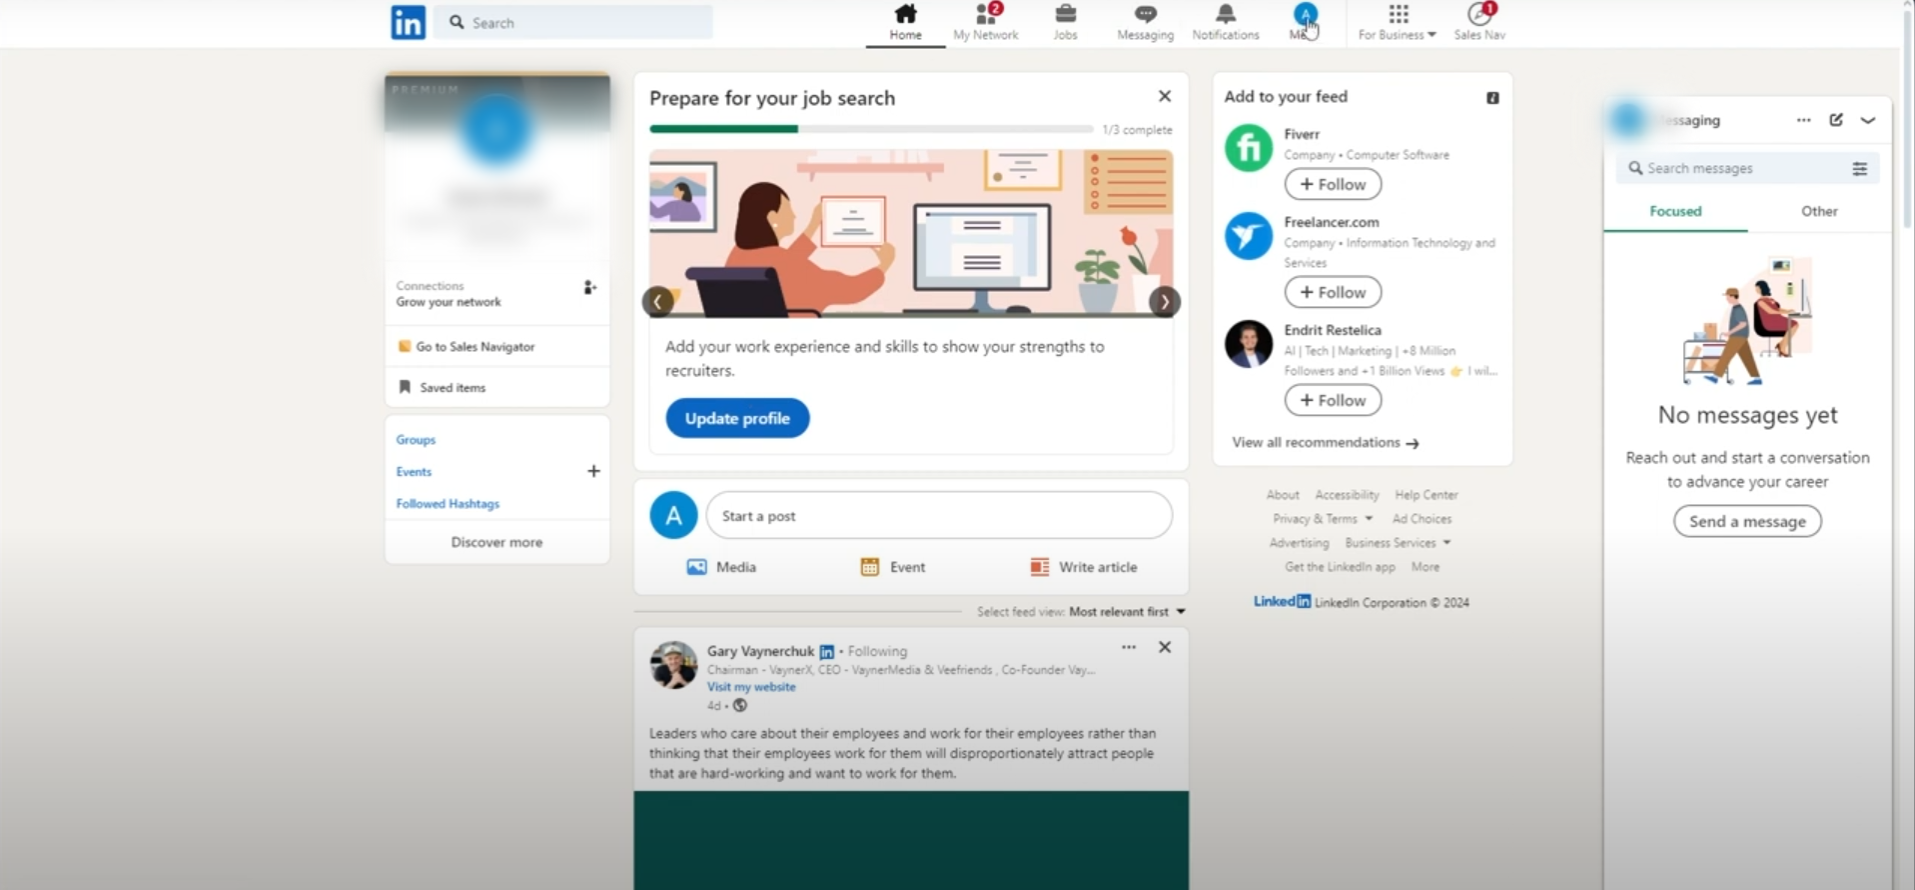
Task: Click the Fiverr company name
Action: click(1302, 134)
